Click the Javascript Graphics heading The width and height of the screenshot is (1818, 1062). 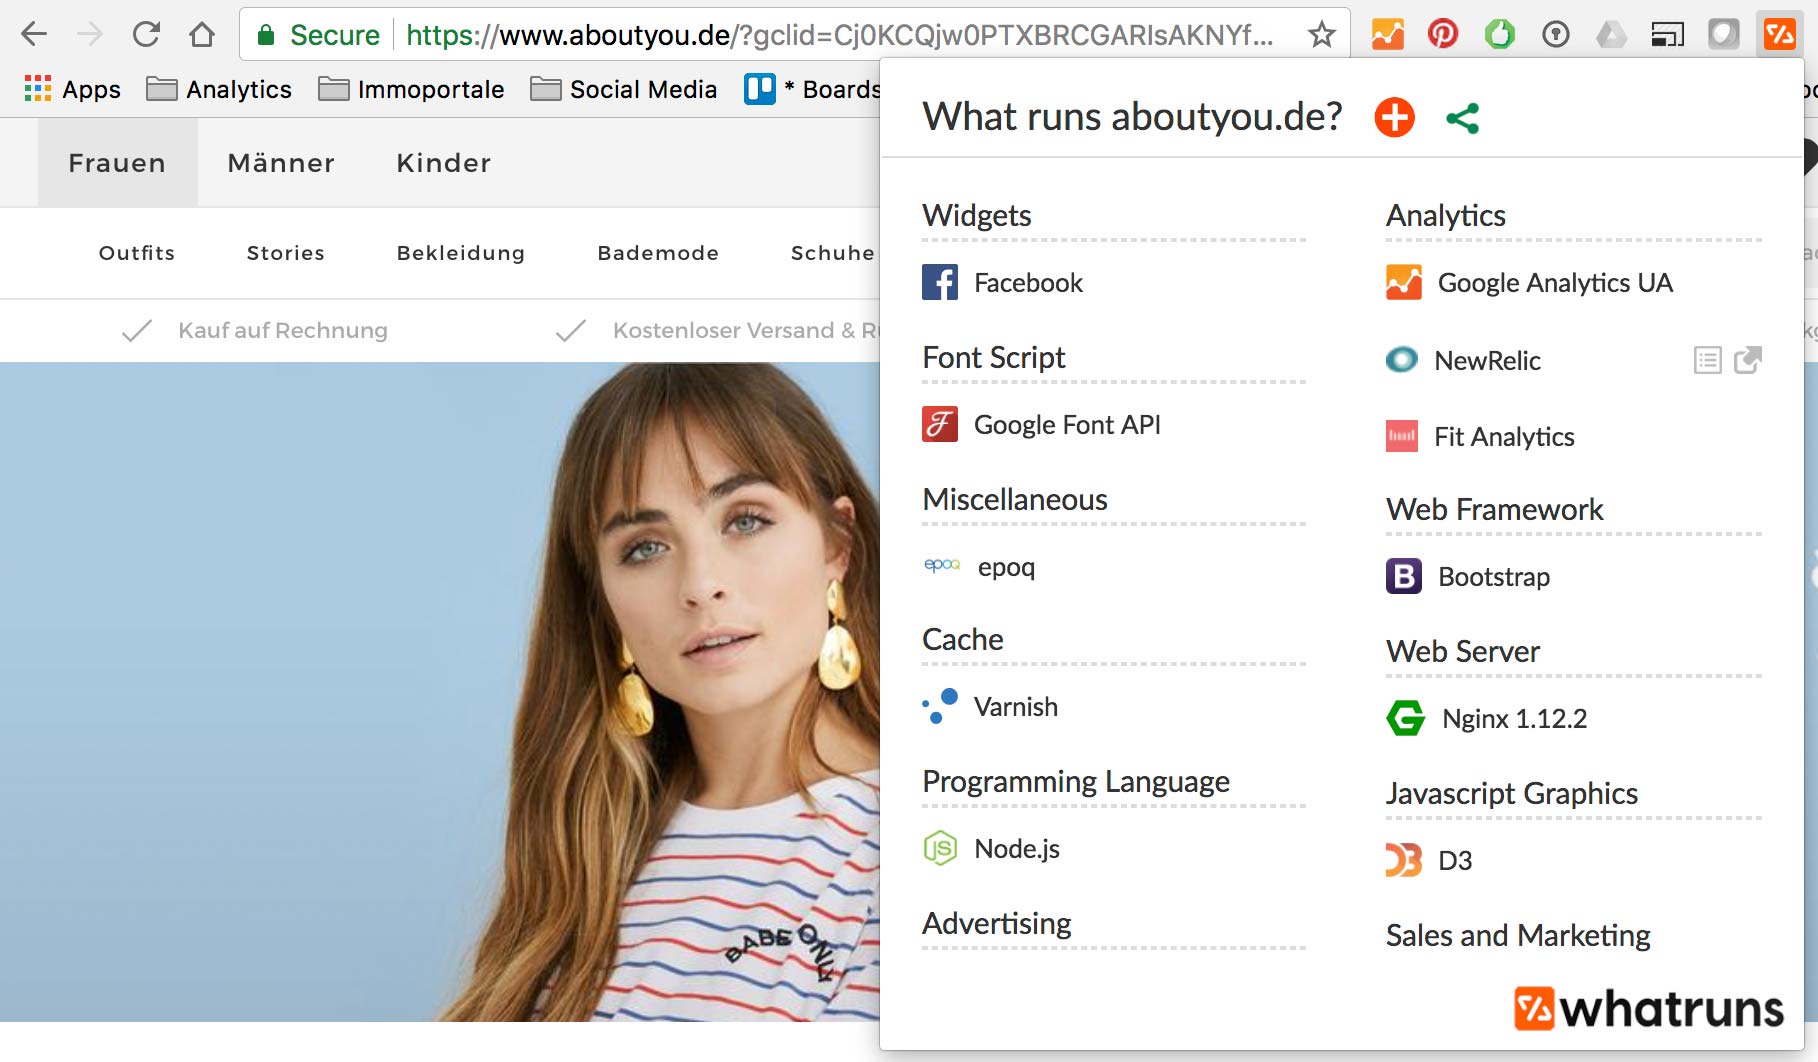click(x=1512, y=793)
